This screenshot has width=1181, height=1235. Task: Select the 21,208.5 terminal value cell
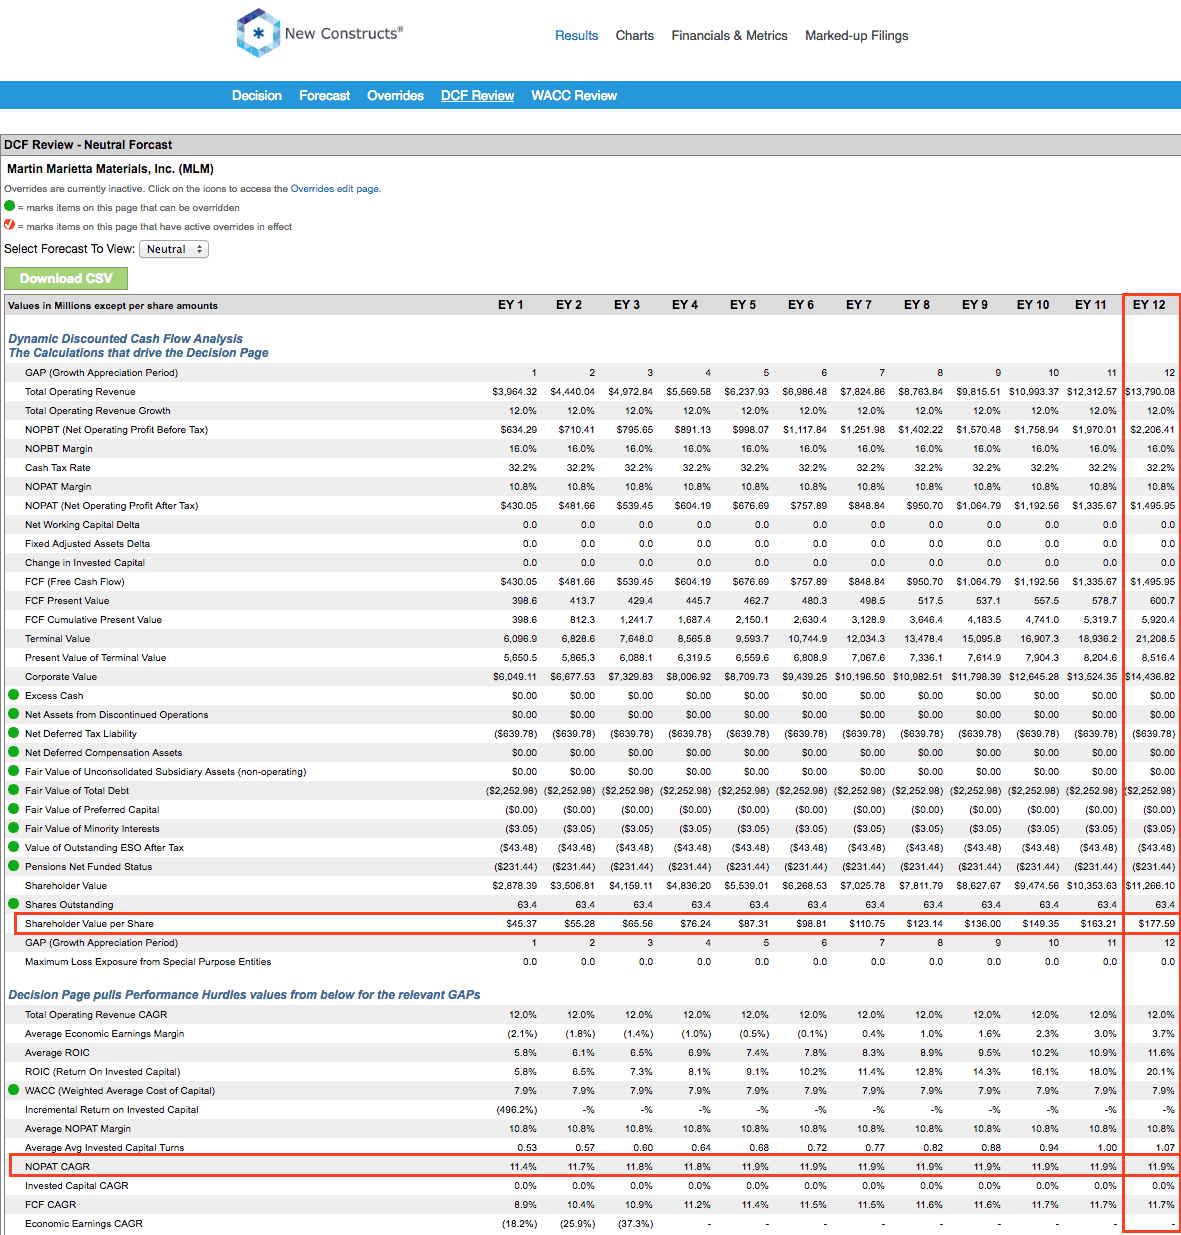pyautogui.click(x=1155, y=639)
